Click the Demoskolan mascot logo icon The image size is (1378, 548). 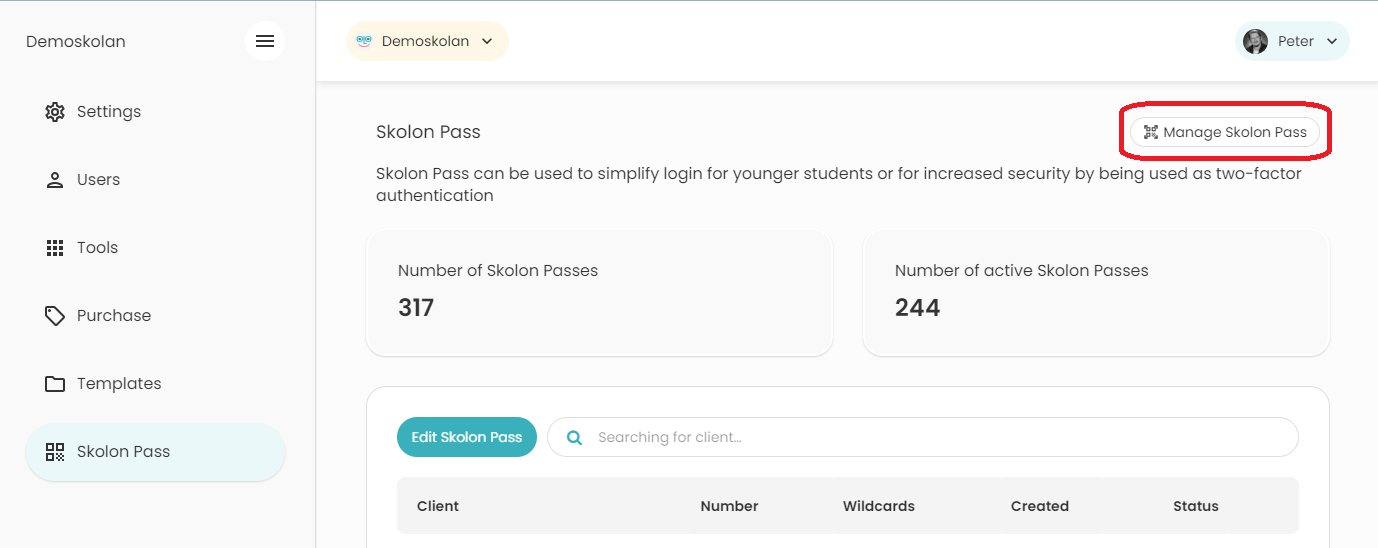click(x=364, y=41)
